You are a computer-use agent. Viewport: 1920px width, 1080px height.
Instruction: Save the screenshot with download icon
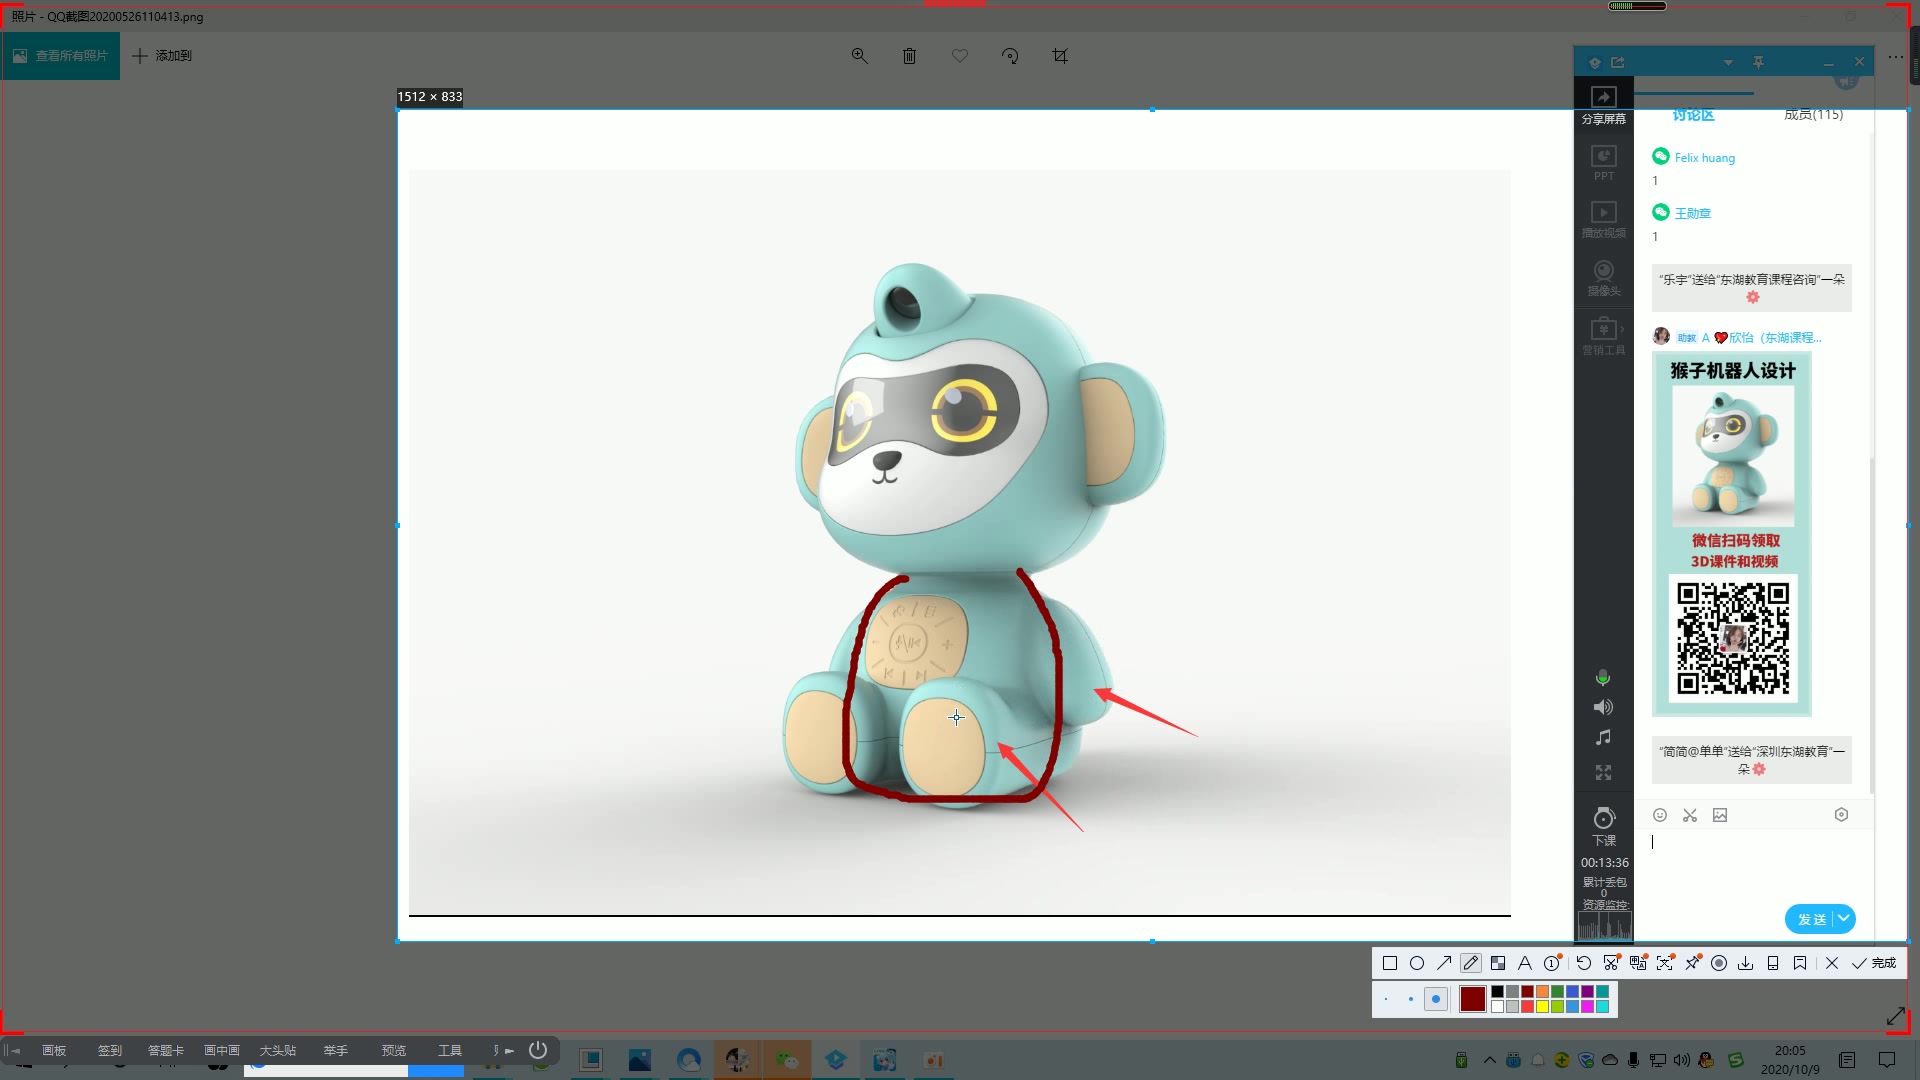click(1746, 963)
